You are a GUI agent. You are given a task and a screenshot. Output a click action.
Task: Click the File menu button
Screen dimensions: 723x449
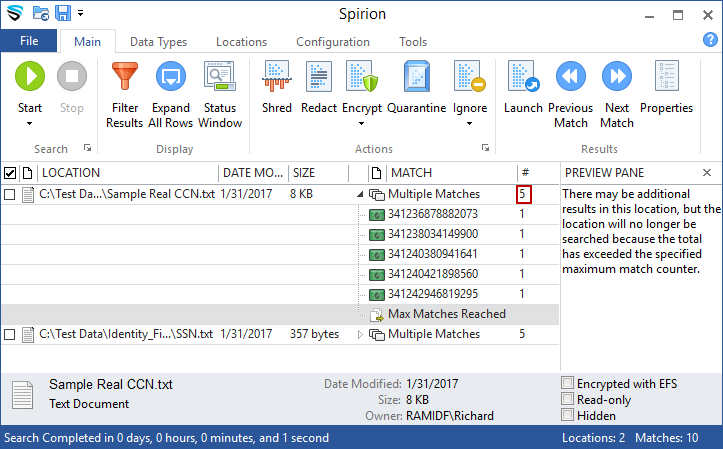(x=29, y=42)
